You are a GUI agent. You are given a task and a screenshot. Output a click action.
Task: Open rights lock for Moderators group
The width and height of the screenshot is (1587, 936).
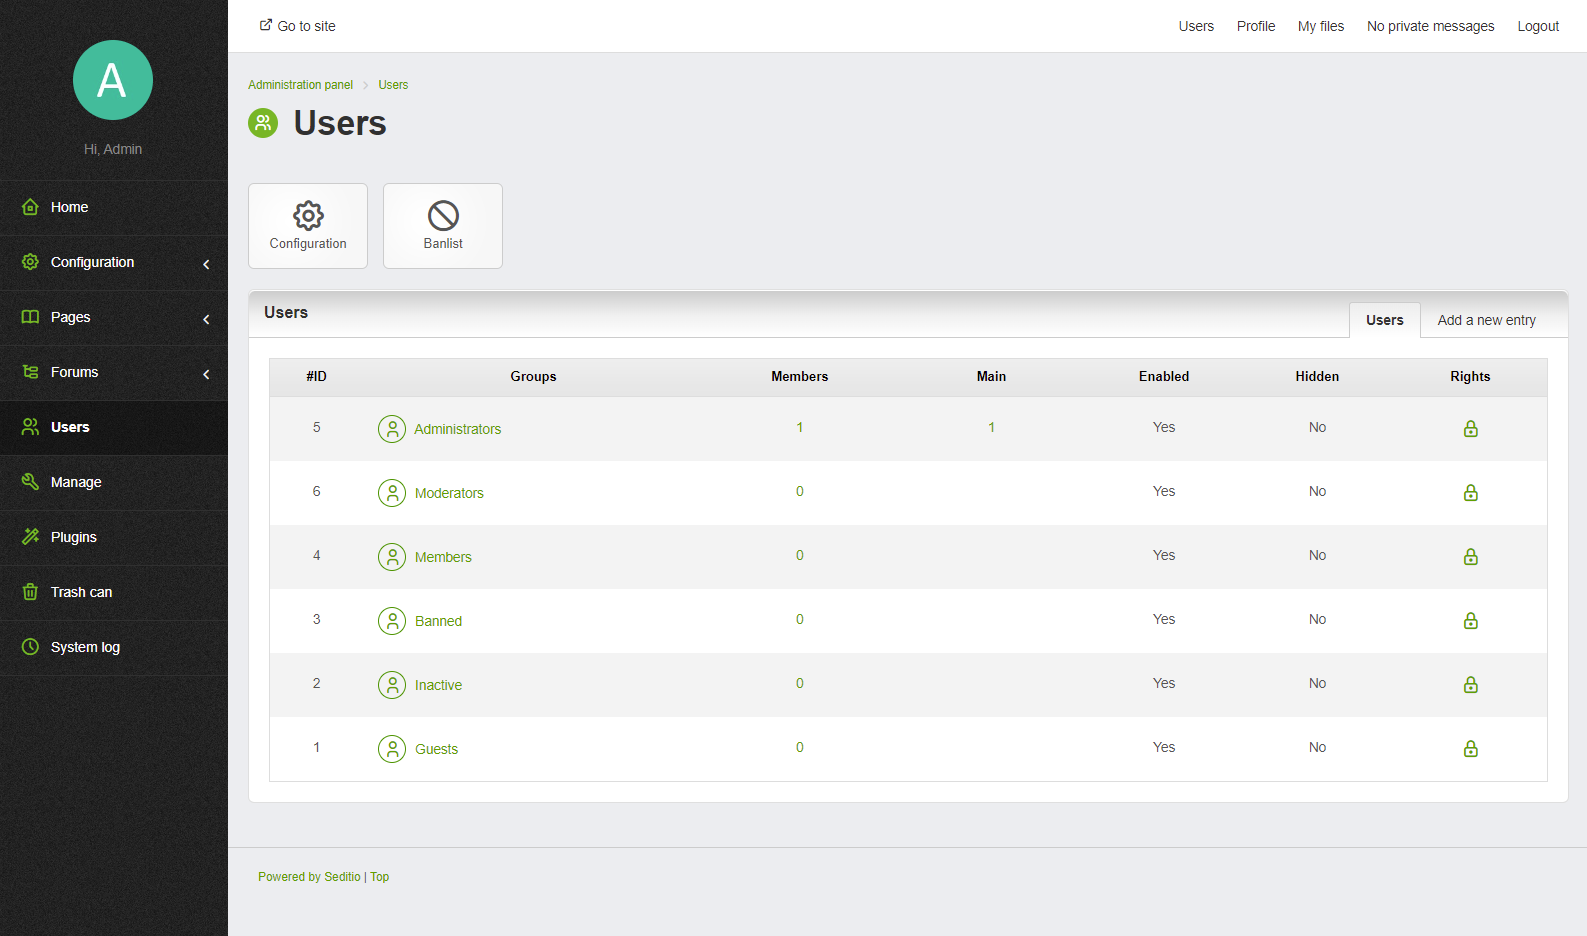[1470, 493]
